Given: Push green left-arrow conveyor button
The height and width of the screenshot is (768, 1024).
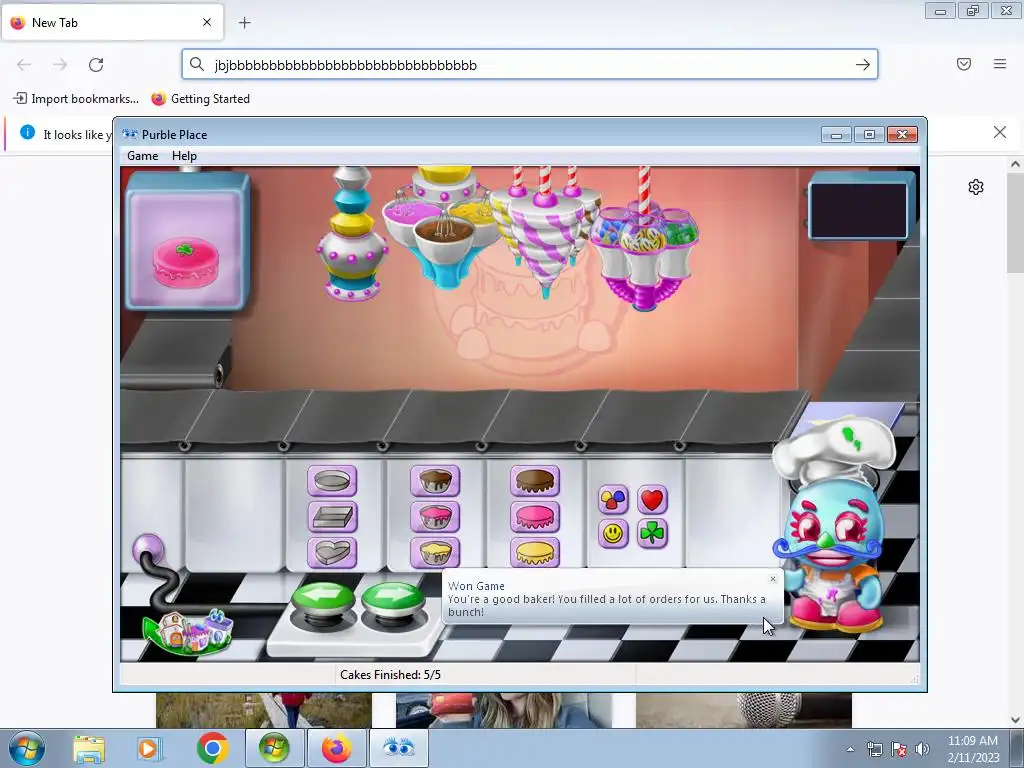Looking at the screenshot, I should pyautogui.click(x=323, y=601).
